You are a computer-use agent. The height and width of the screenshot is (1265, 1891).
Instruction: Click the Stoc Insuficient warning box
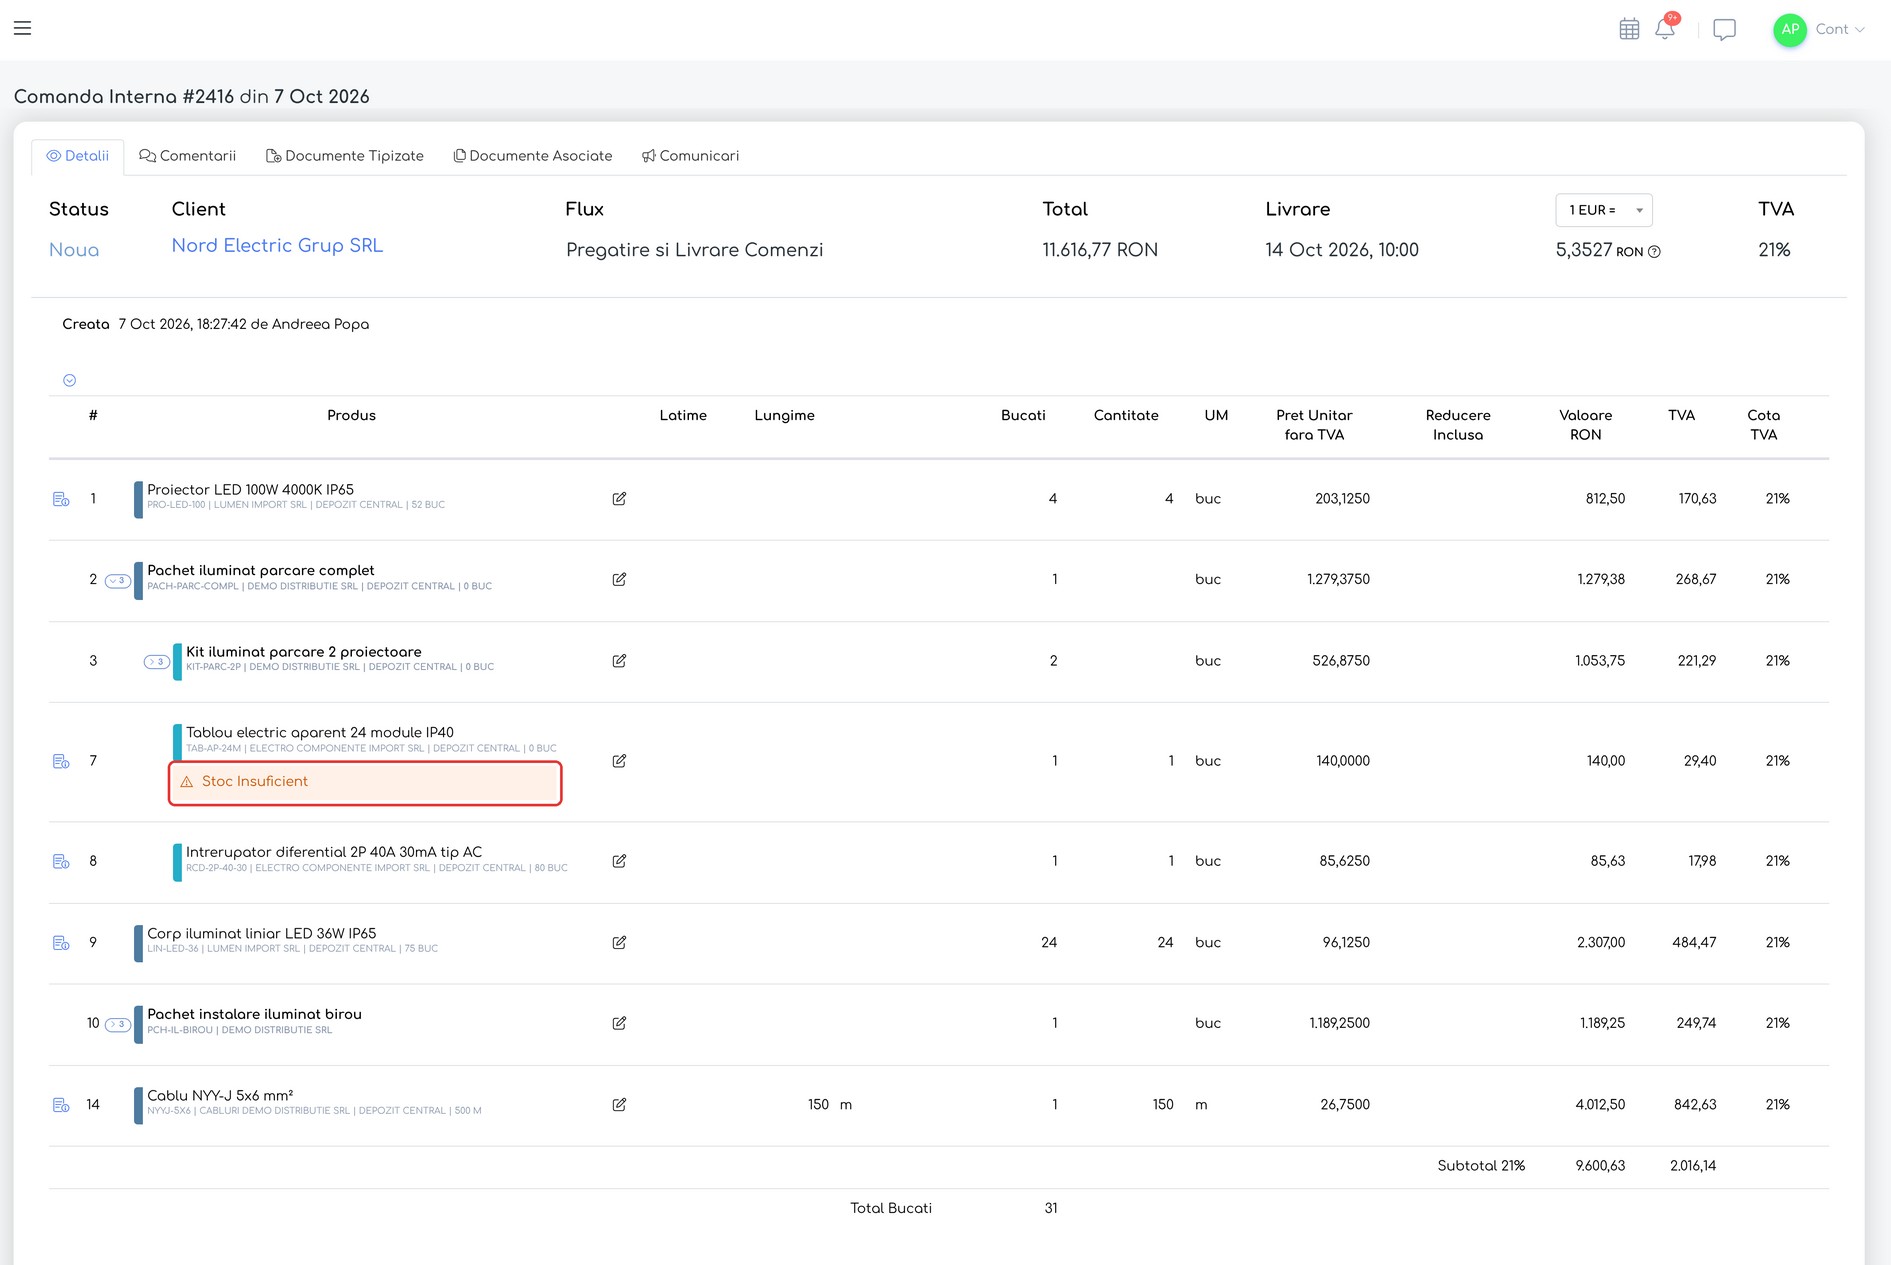(x=365, y=782)
